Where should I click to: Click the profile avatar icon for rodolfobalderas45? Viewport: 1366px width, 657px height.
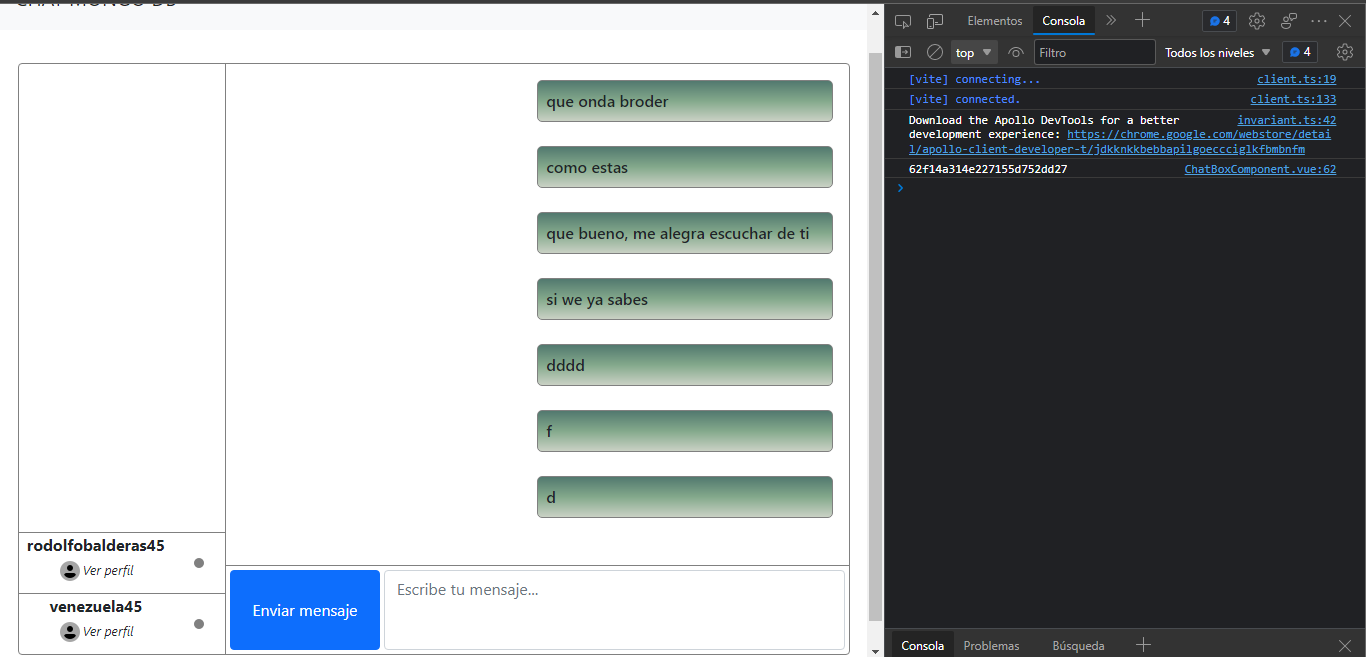coord(69,570)
